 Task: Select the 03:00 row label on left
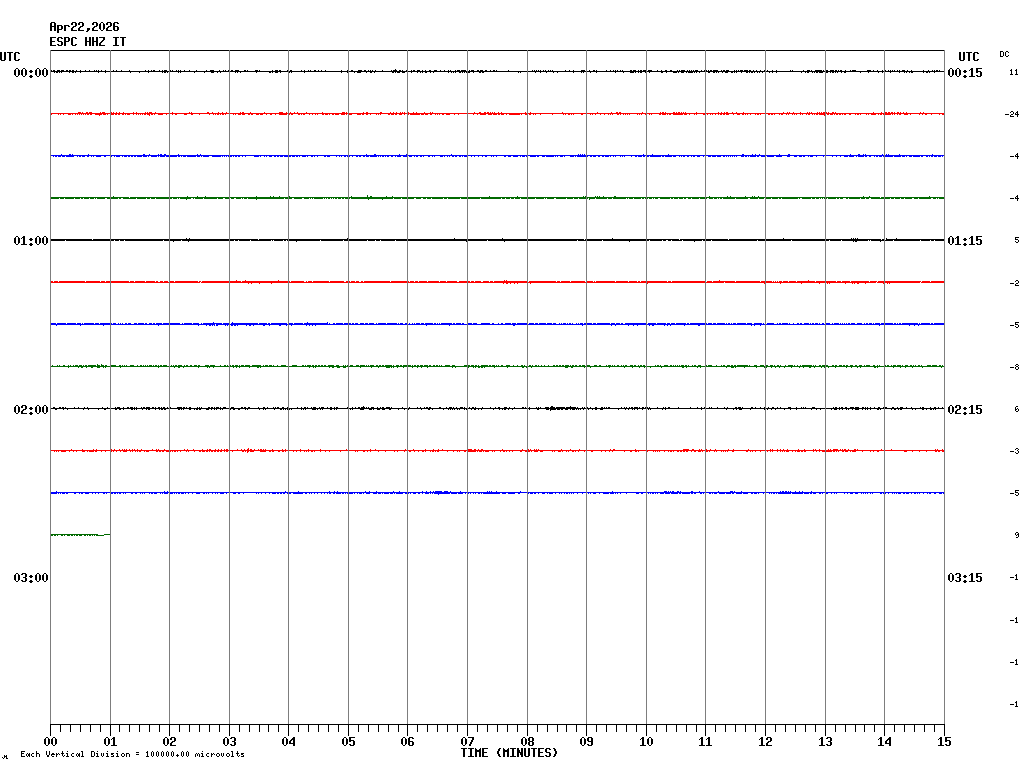pyautogui.click(x=31, y=578)
